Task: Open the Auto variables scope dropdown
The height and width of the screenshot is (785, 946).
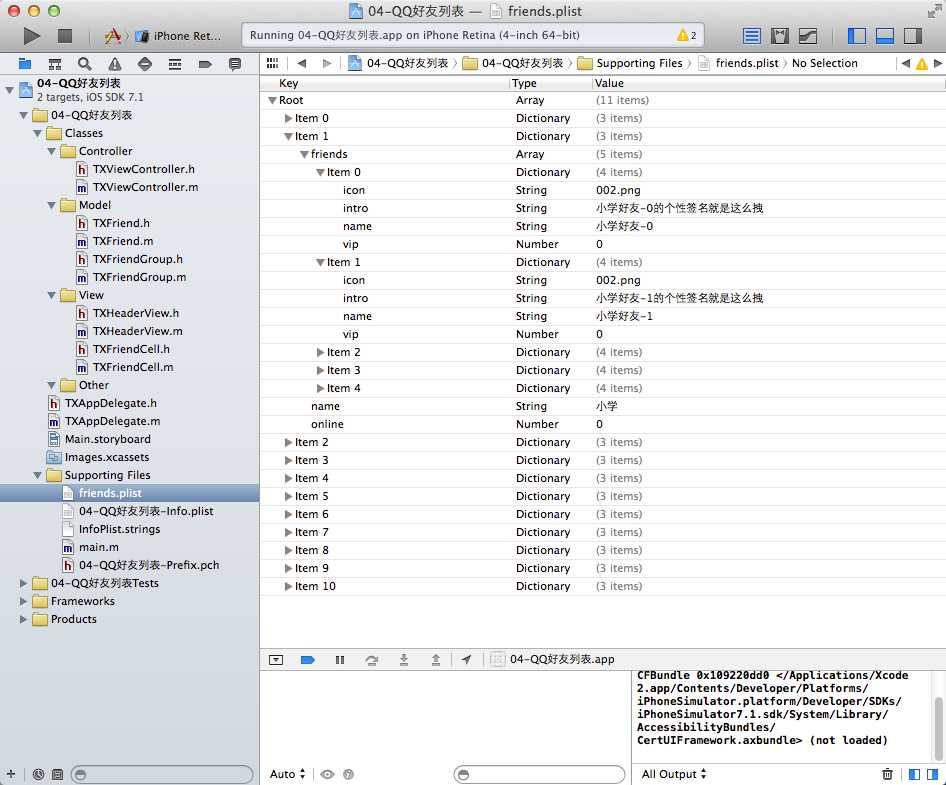Action: [288, 774]
